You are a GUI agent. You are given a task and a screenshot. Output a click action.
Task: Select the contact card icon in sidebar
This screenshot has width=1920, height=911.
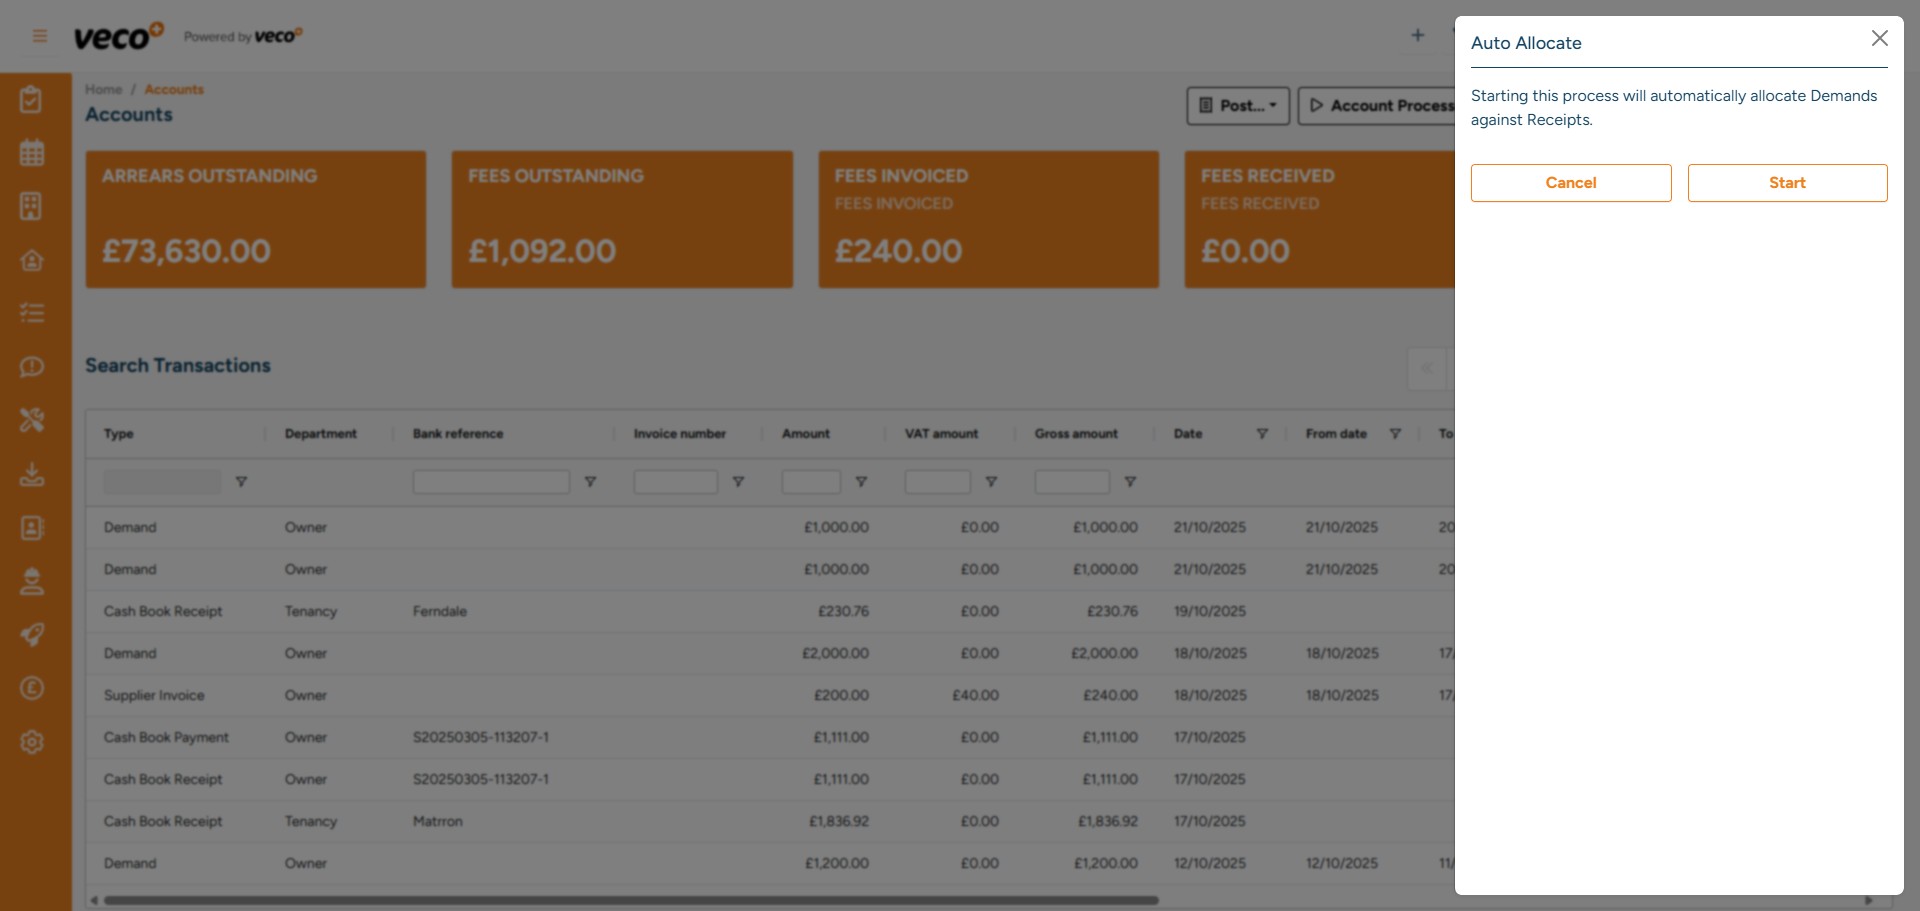(x=33, y=528)
